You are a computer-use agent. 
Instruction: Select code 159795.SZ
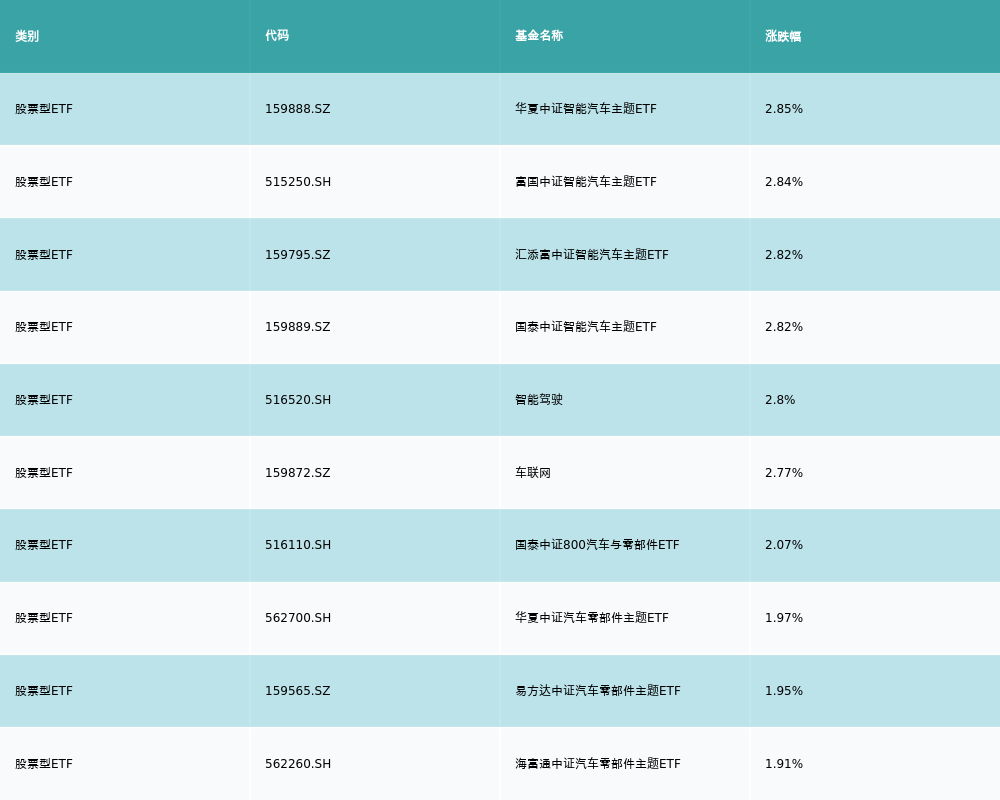pos(298,255)
